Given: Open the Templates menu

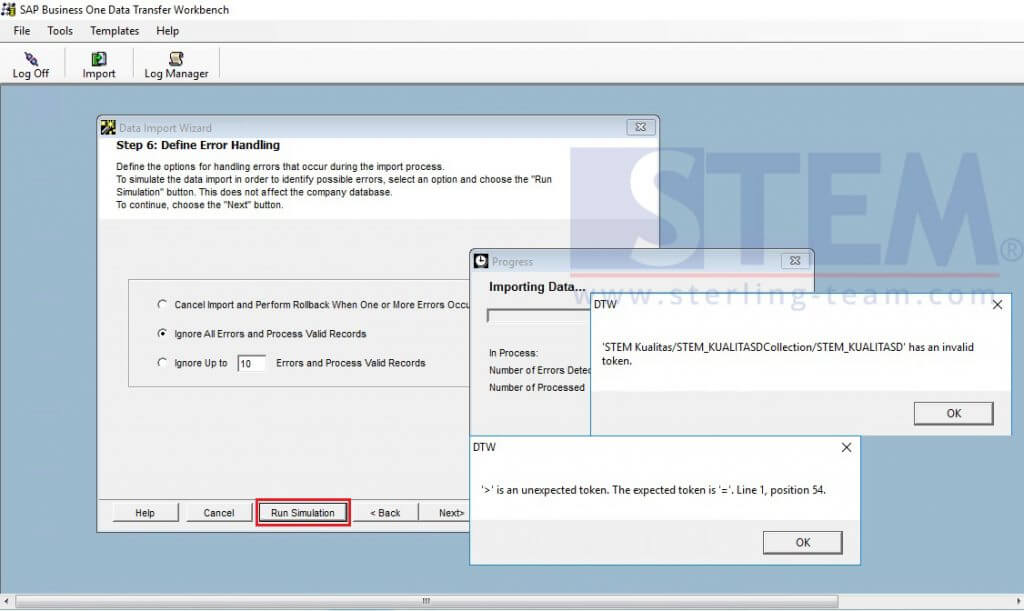Looking at the screenshot, I should pos(113,30).
